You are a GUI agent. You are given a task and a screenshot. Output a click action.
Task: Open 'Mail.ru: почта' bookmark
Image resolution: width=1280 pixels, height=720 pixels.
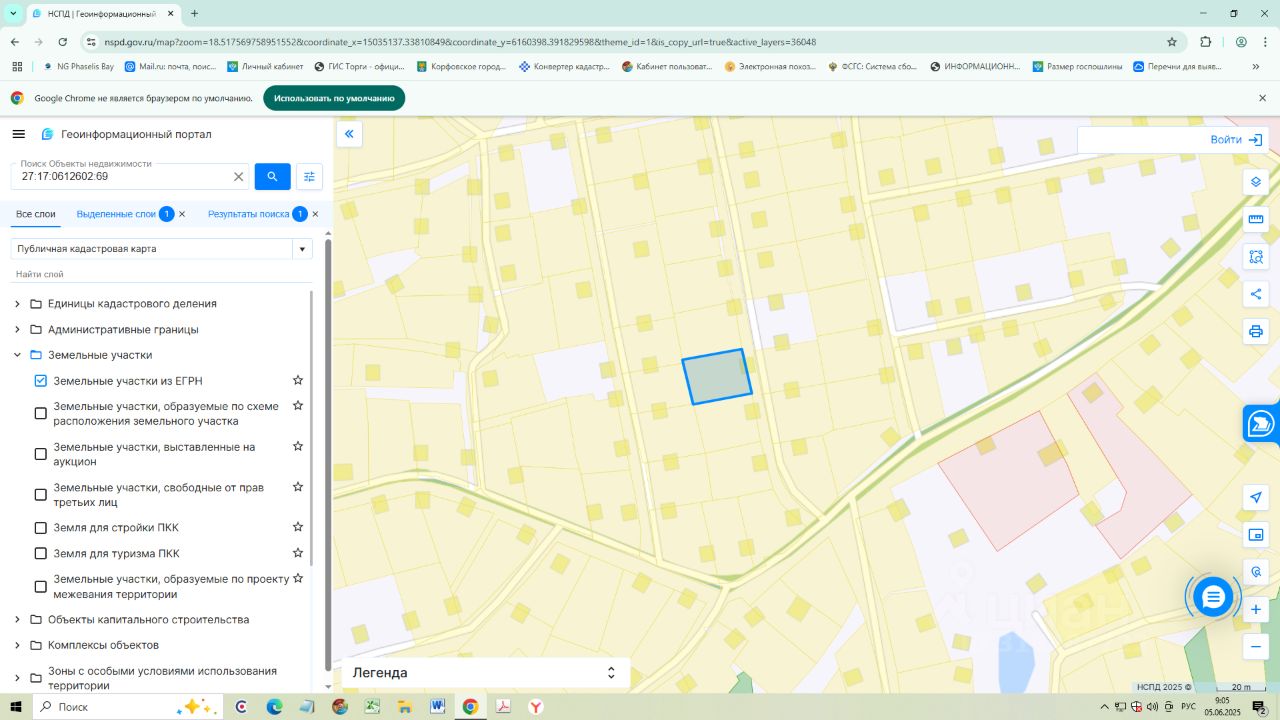(x=171, y=67)
